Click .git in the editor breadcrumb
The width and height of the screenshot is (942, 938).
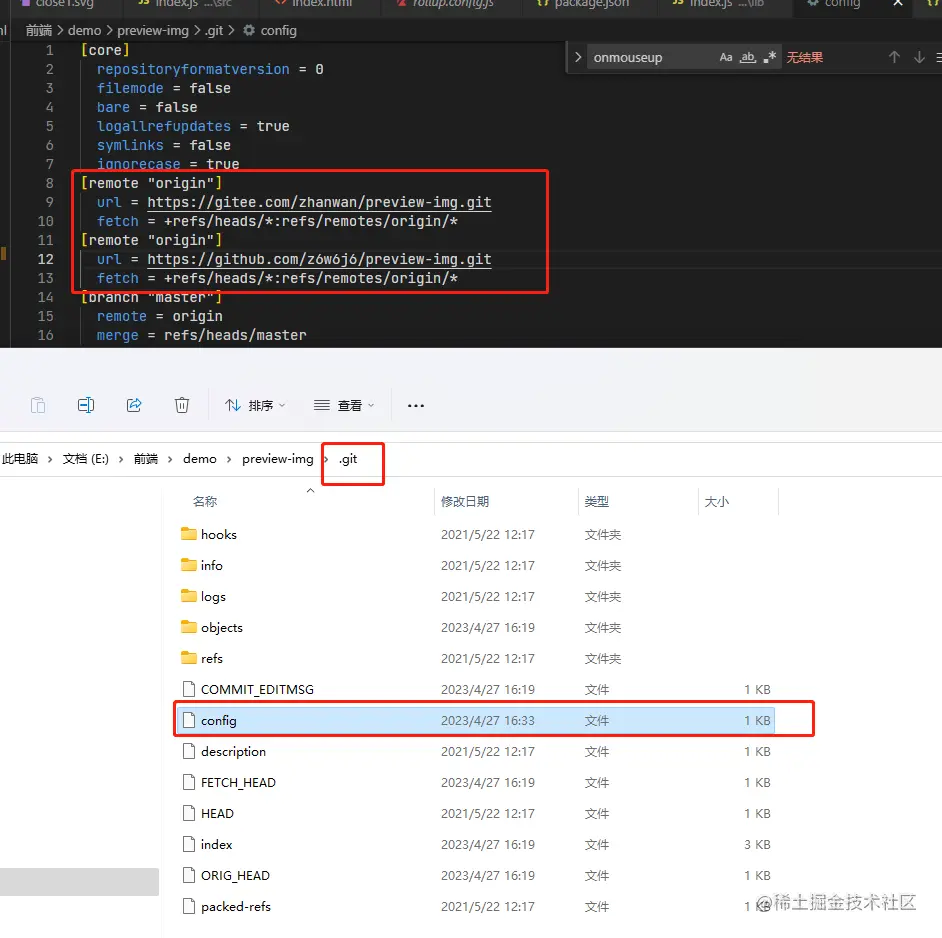click(x=213, y=31)
